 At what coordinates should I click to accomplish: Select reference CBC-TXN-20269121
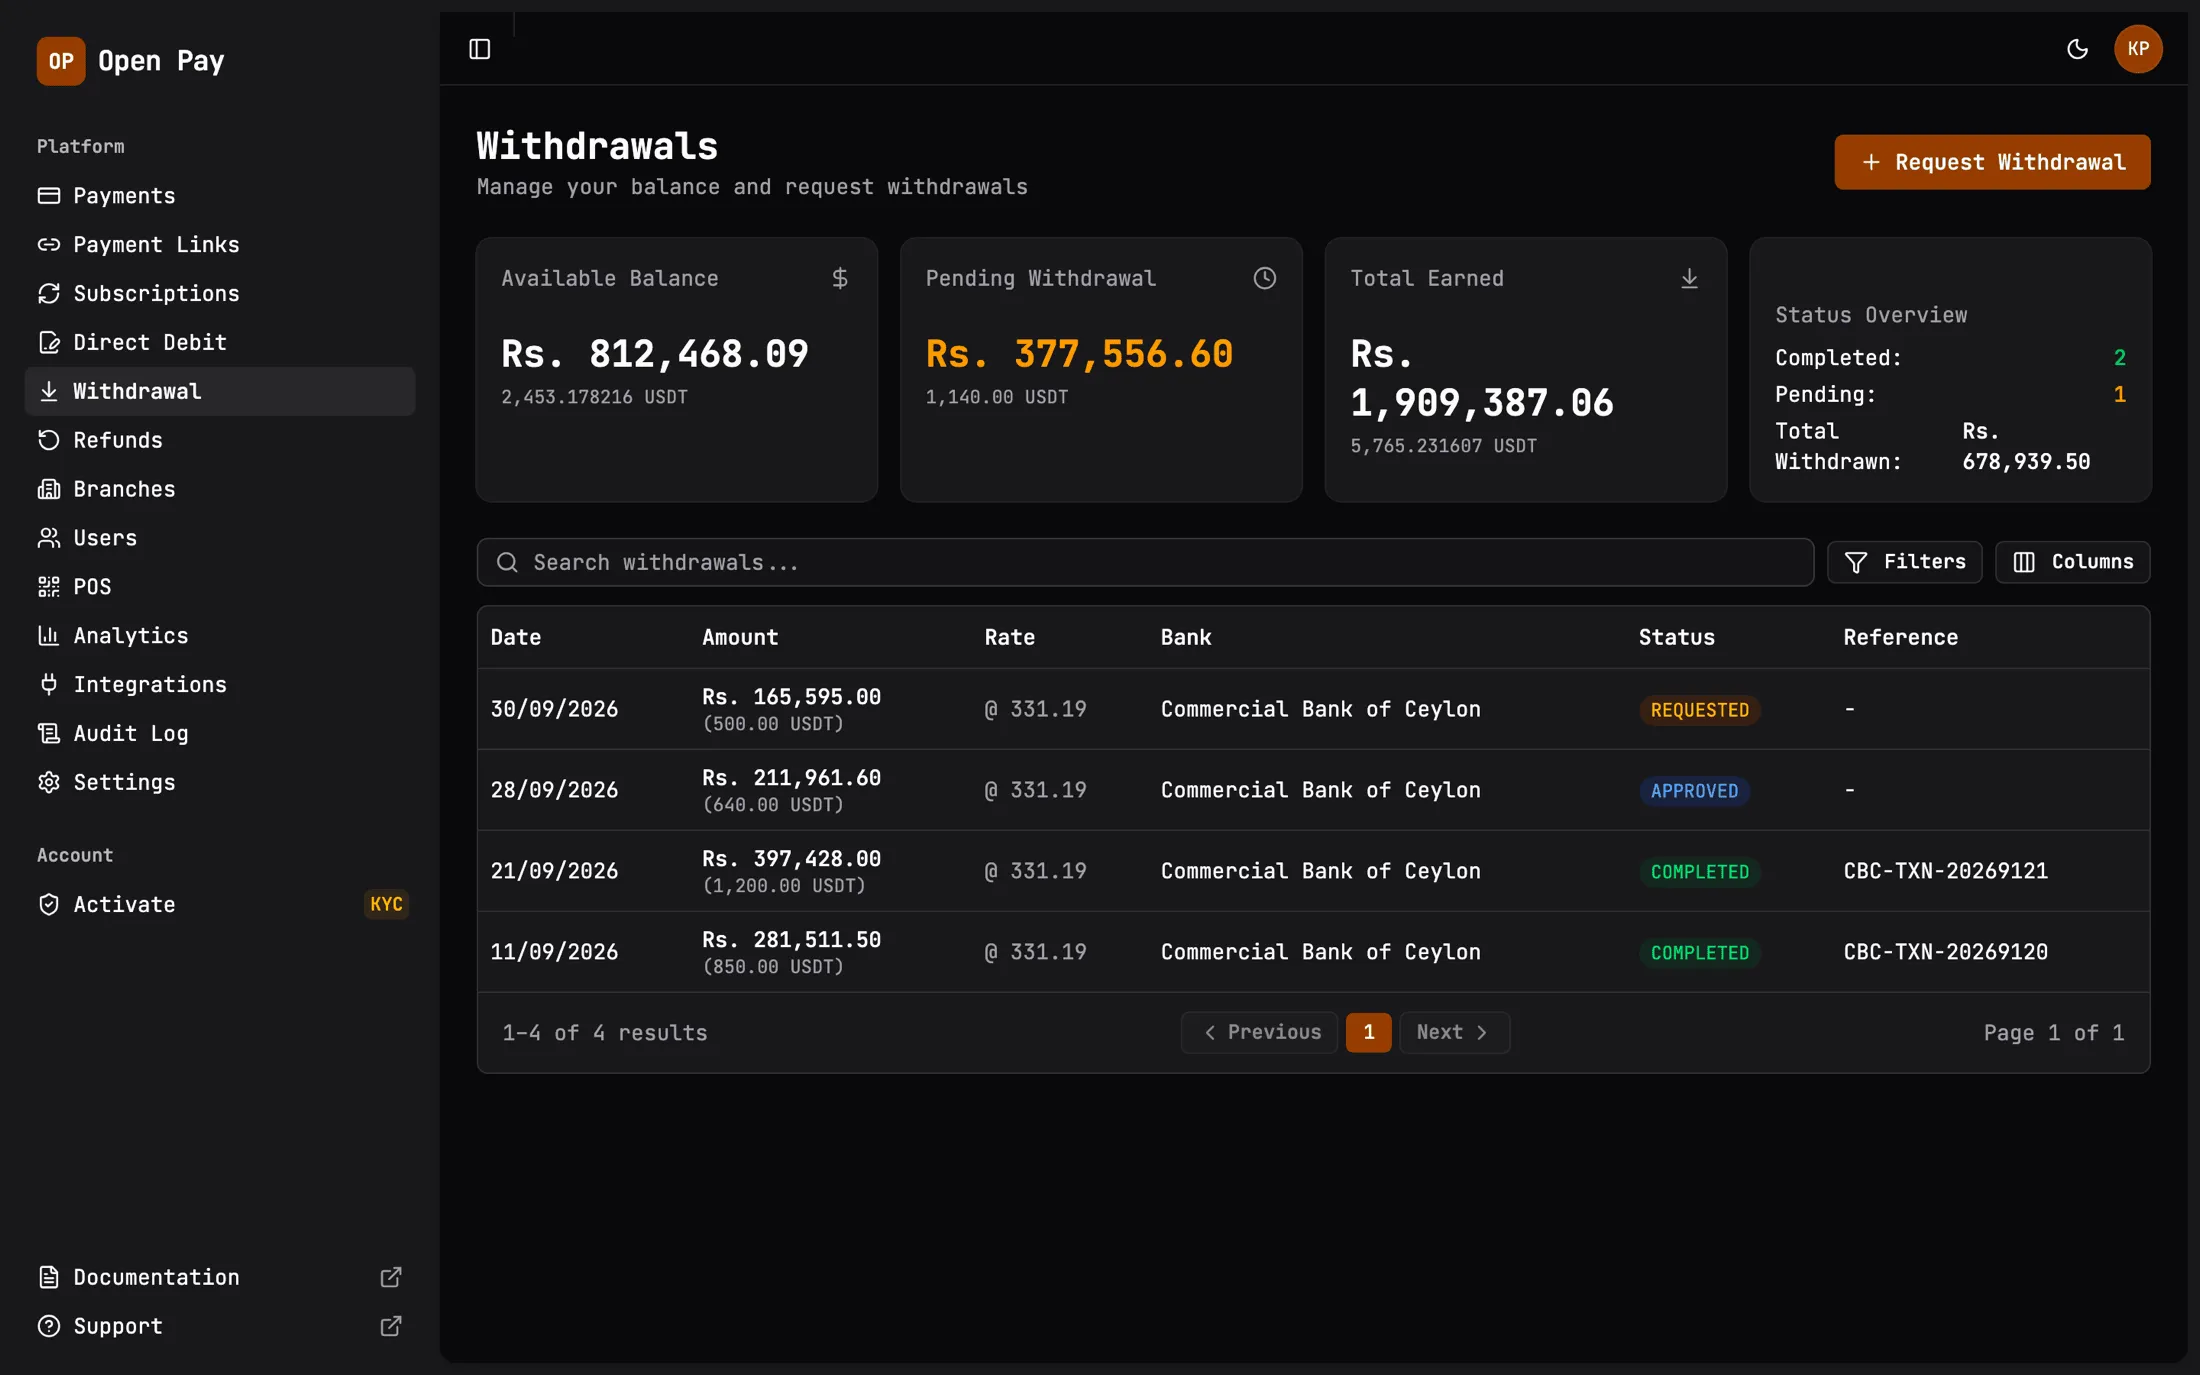pos(1945,871)
